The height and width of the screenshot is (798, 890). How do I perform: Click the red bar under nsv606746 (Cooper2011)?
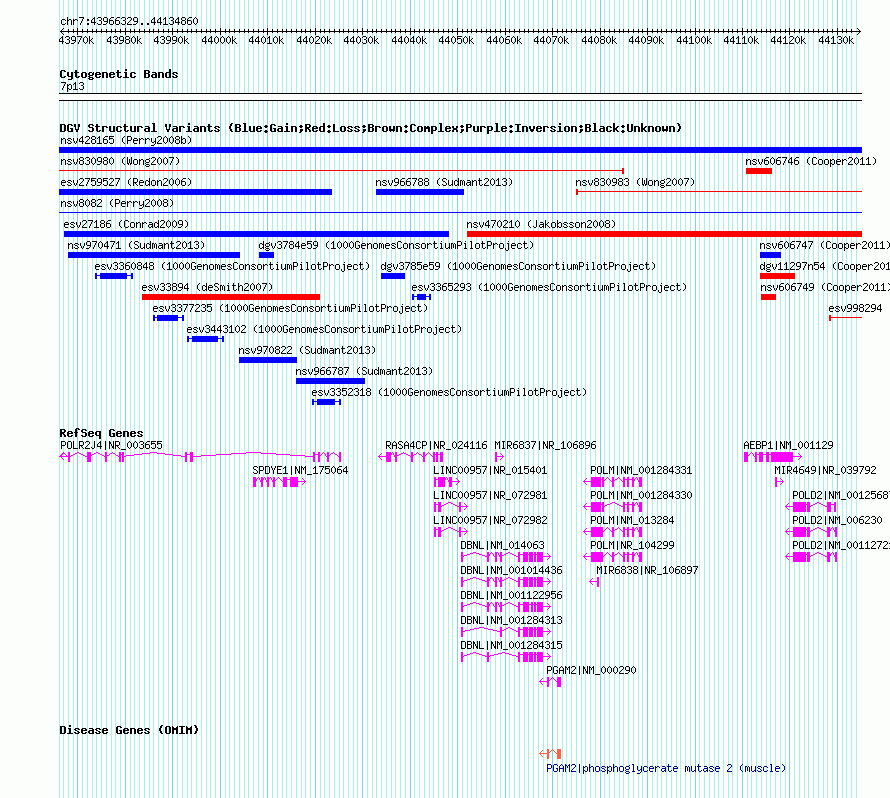pyautogui.click(x=759, y=171)
